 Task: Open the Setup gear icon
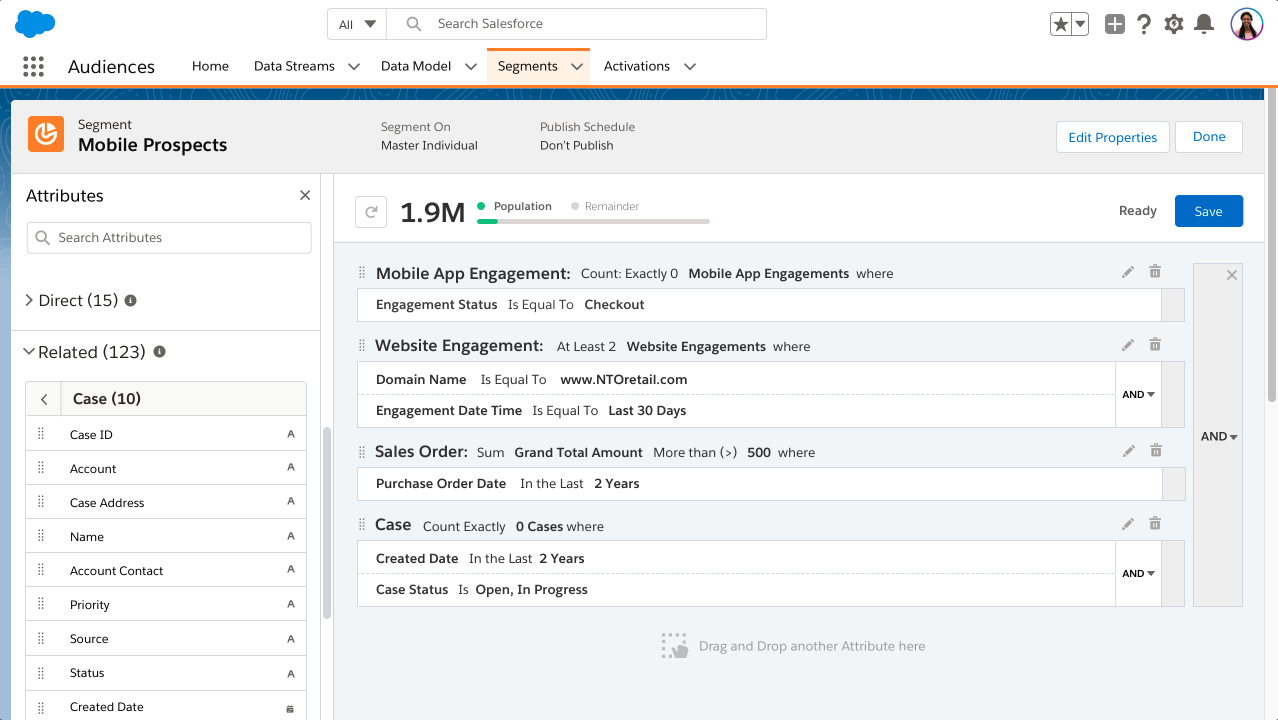pos(1174,24)
